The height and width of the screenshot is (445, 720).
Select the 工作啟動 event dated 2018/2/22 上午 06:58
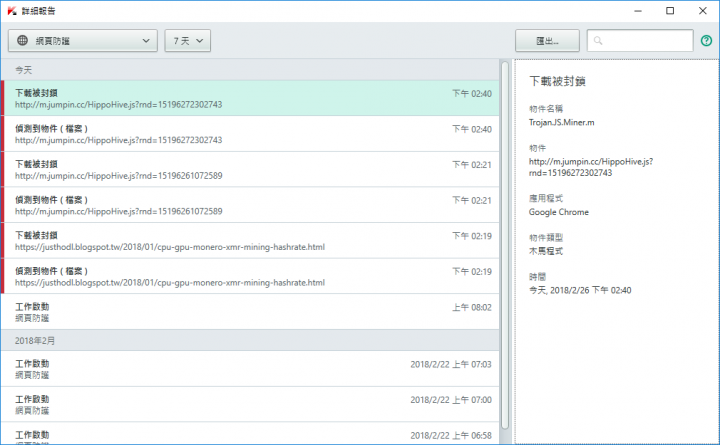(250, 434)
